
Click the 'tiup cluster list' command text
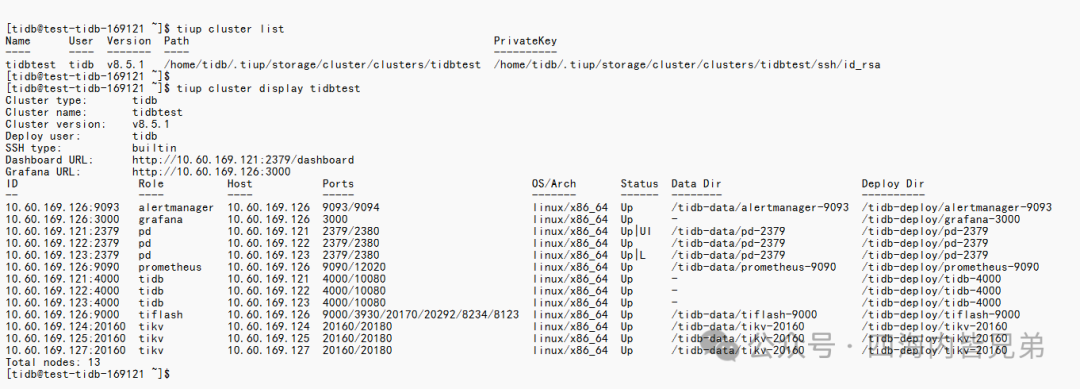(230, 29)
